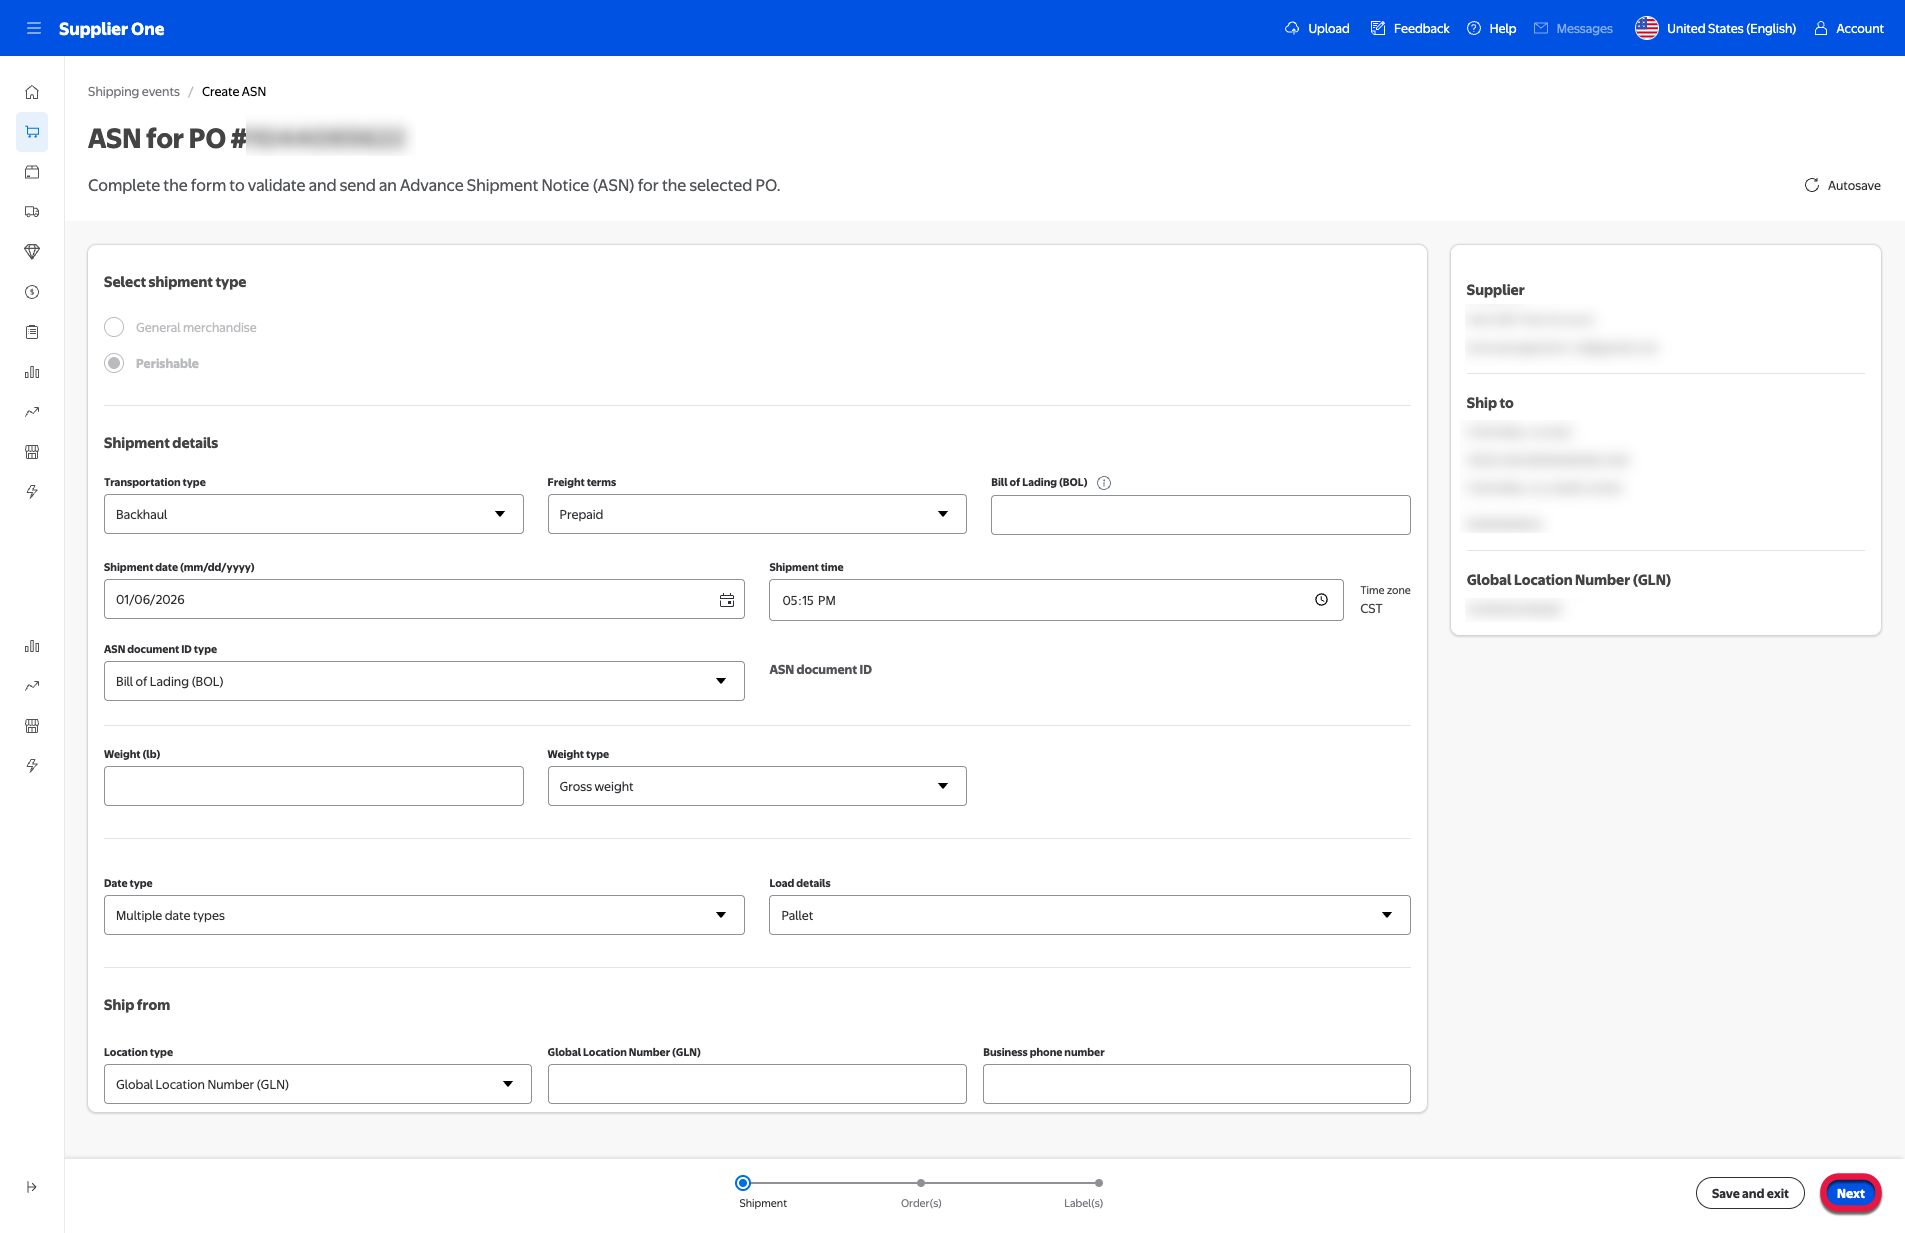The image size is (1905, 1233).
Task: Go to Shipping events breadcrumb link
Action: pos(134,92)
